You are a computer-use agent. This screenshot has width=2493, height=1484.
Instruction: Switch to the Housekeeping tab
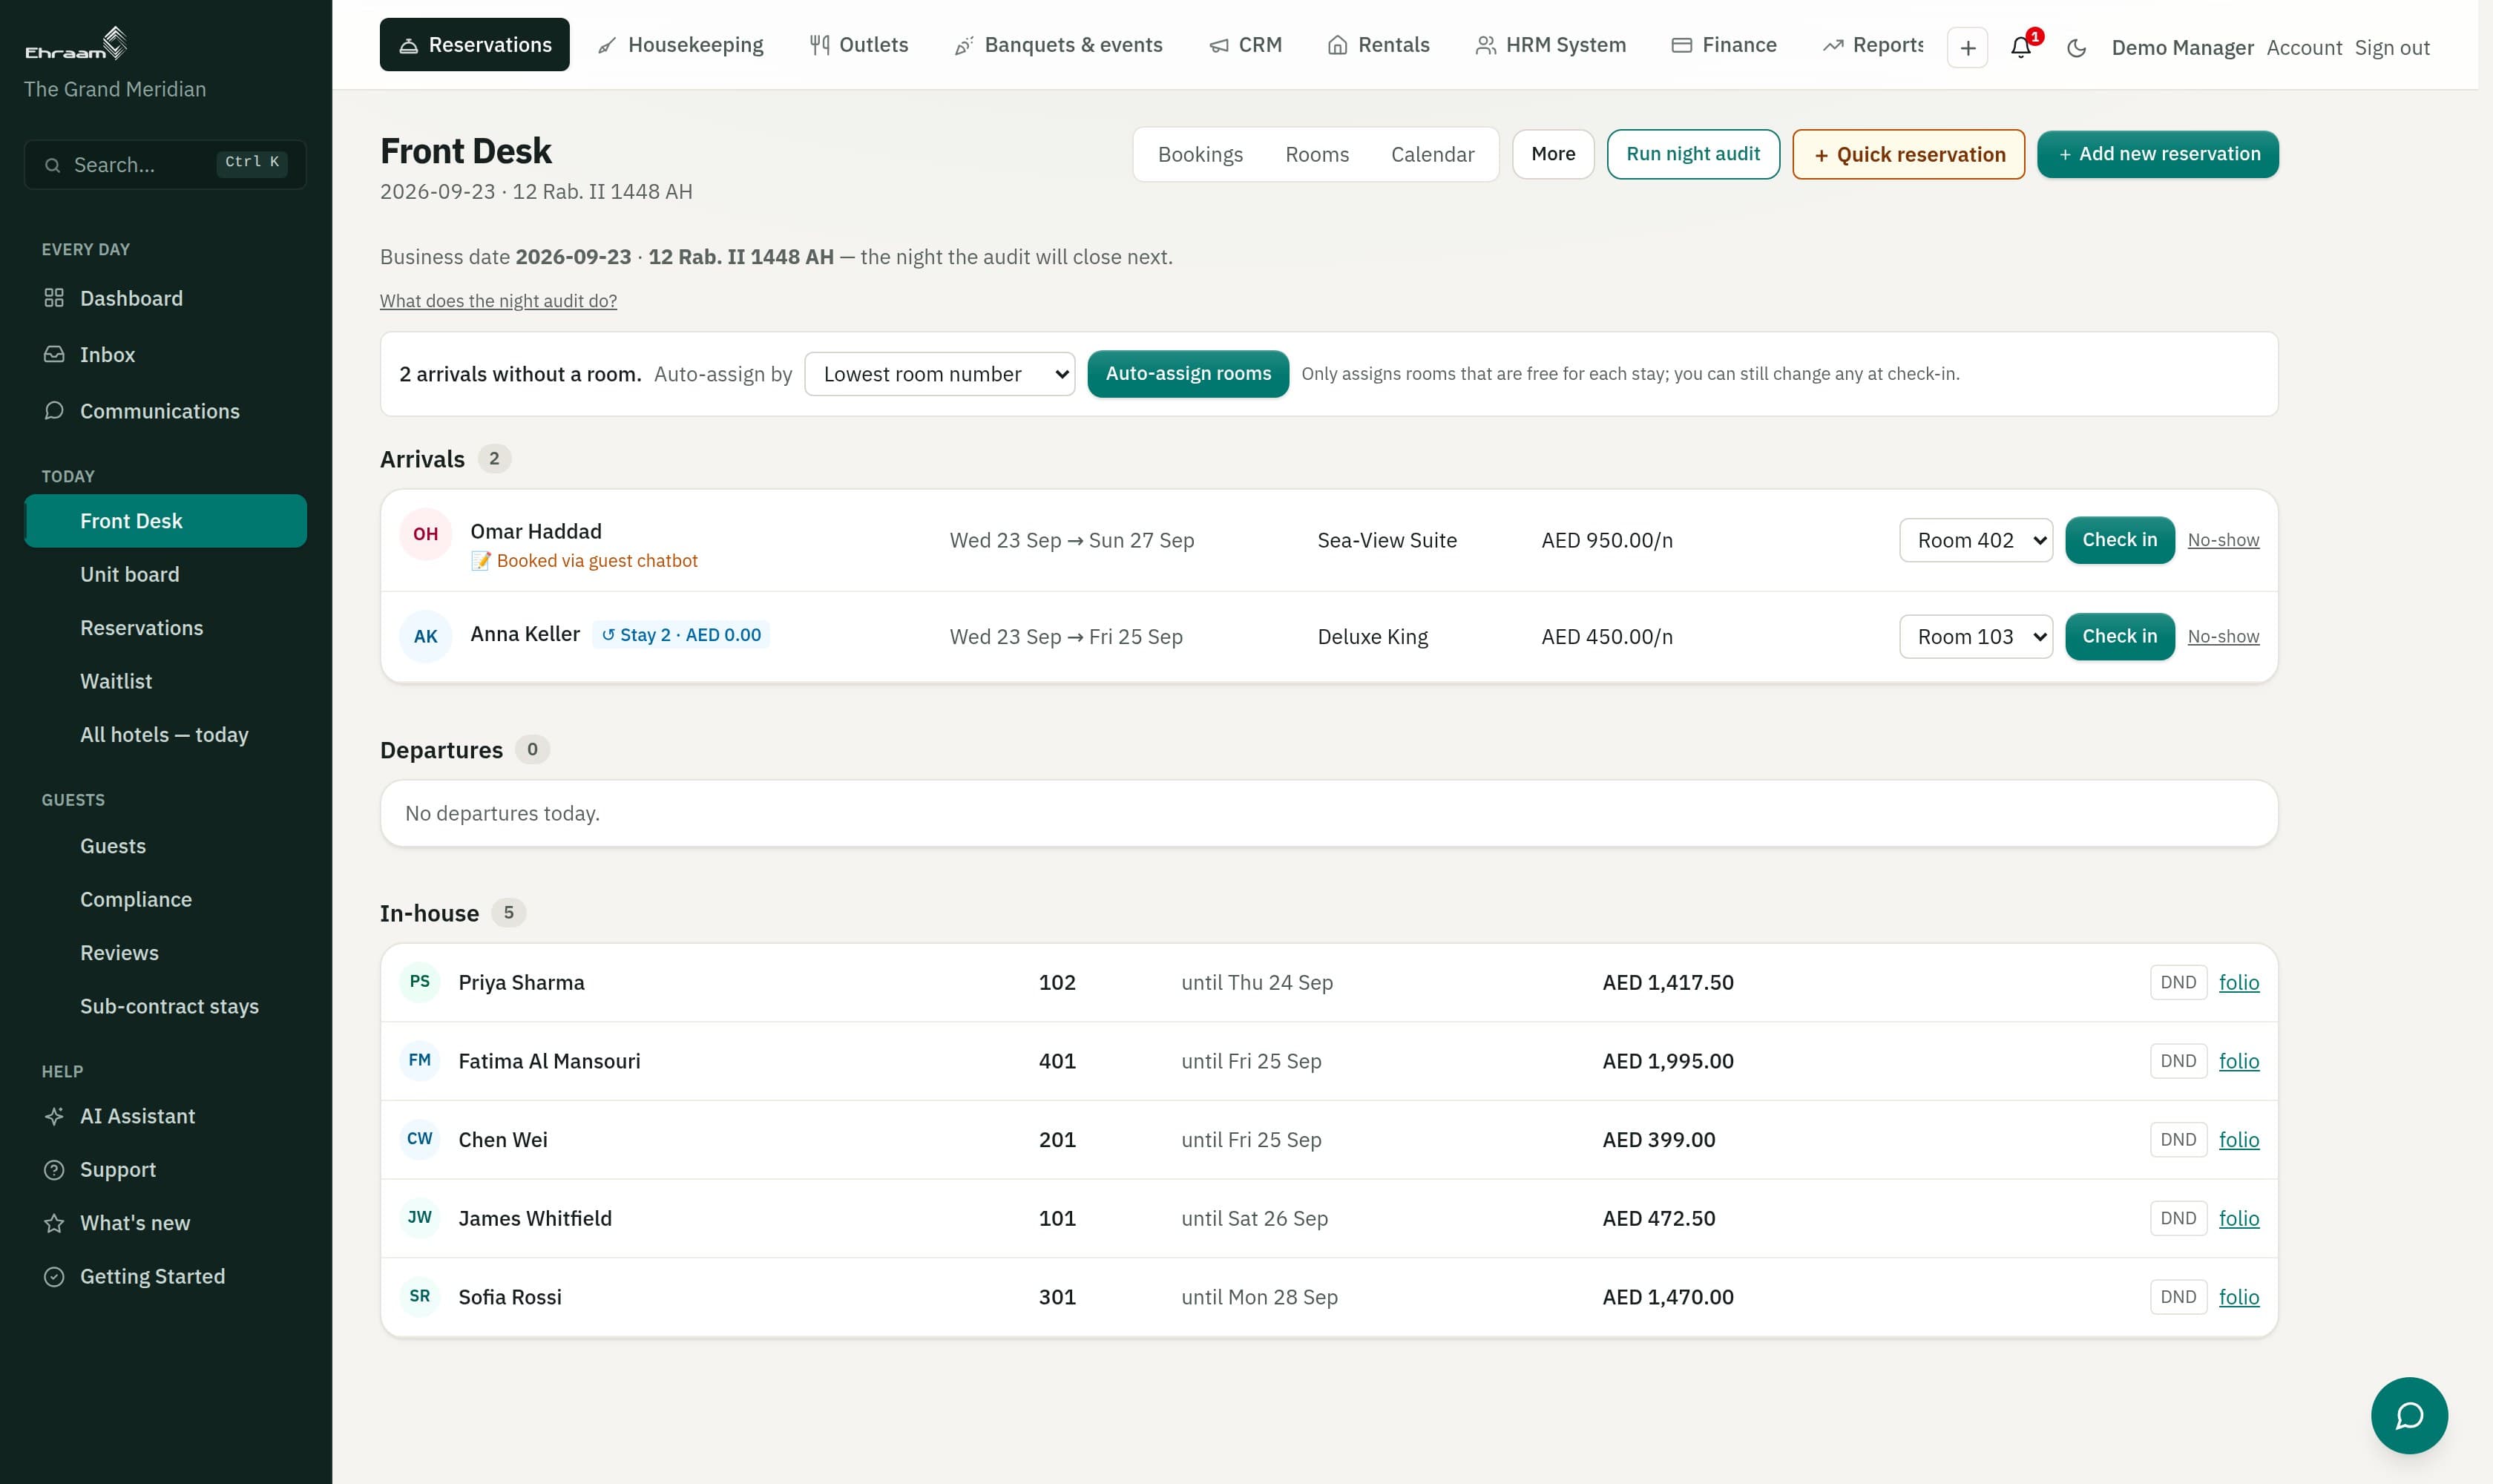[681, 45]
